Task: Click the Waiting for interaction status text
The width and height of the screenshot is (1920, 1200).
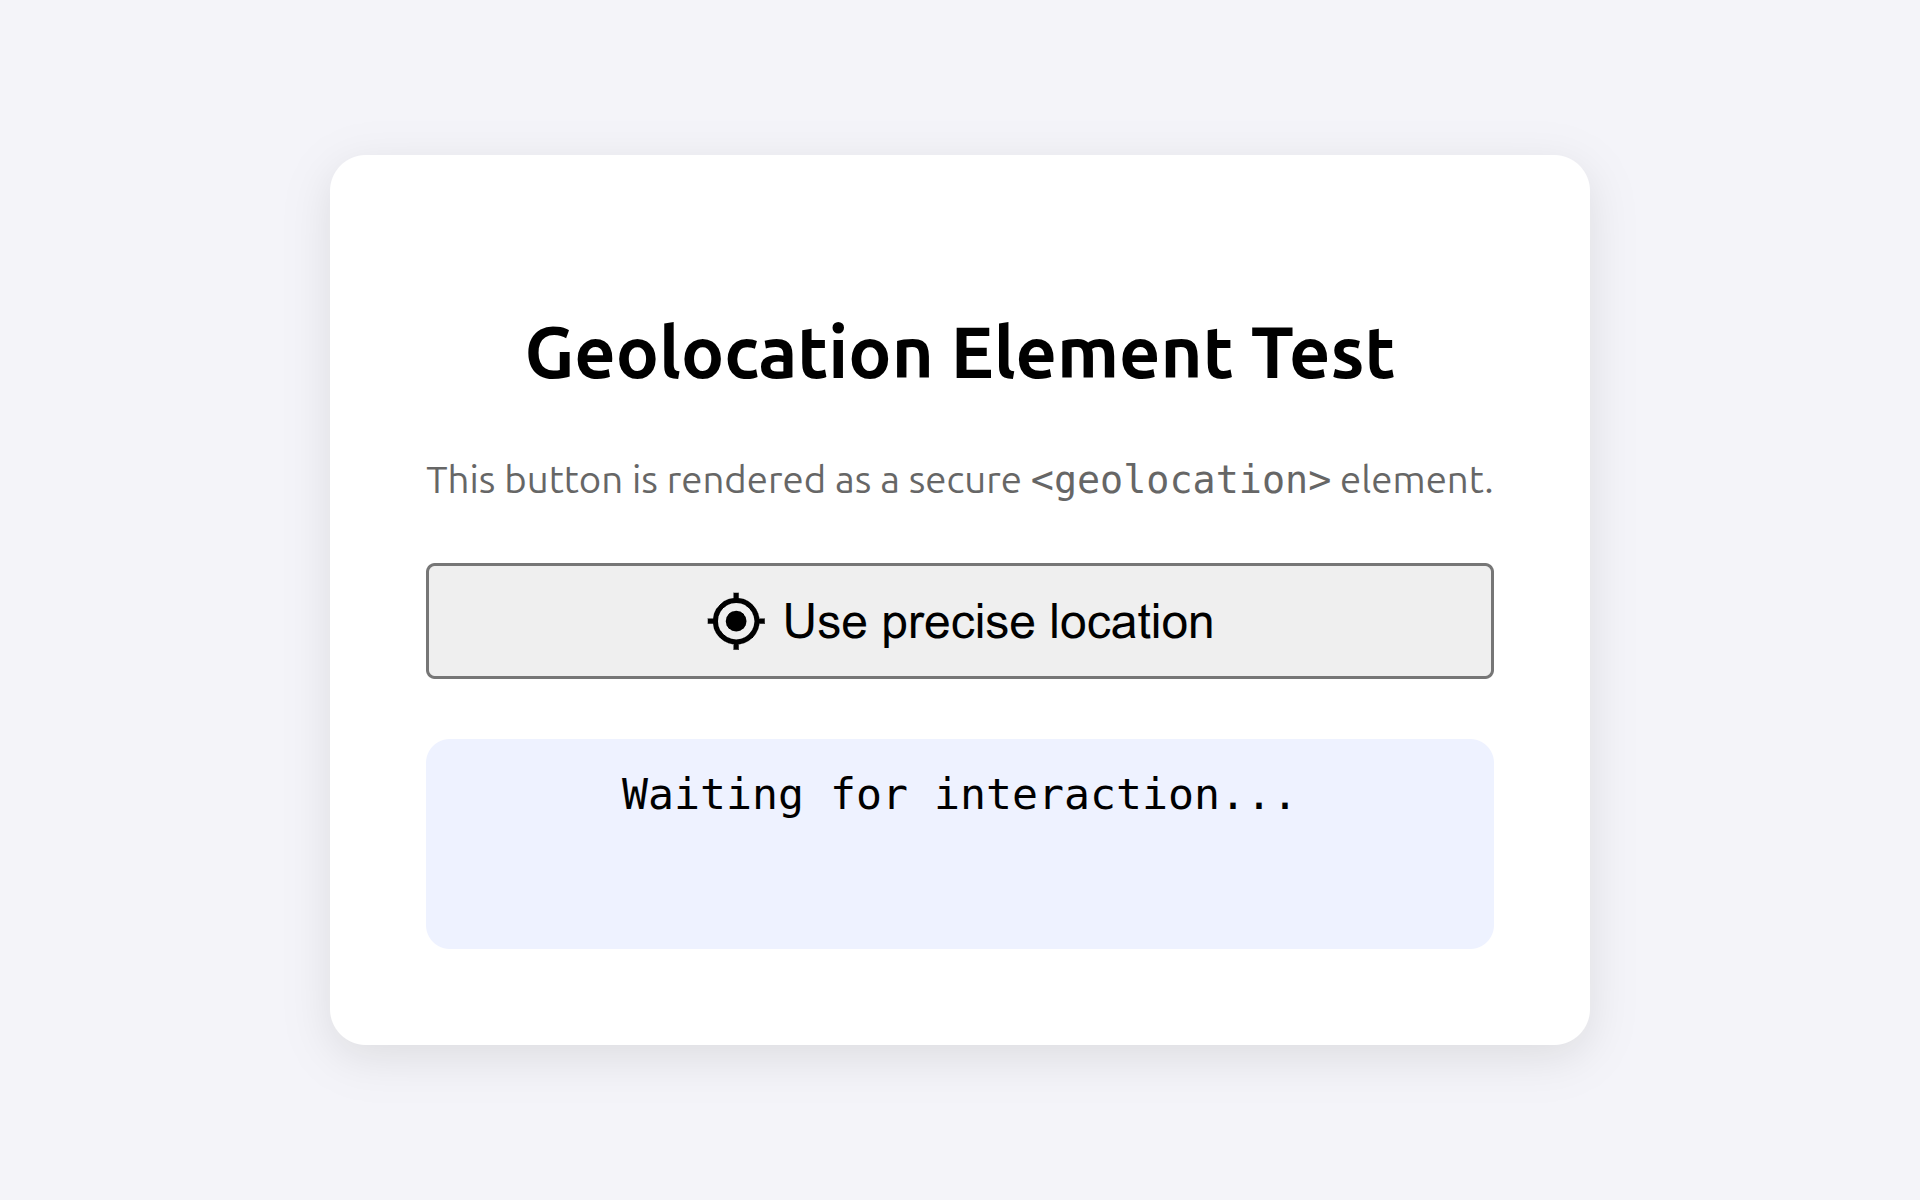Action: [956, 794]
